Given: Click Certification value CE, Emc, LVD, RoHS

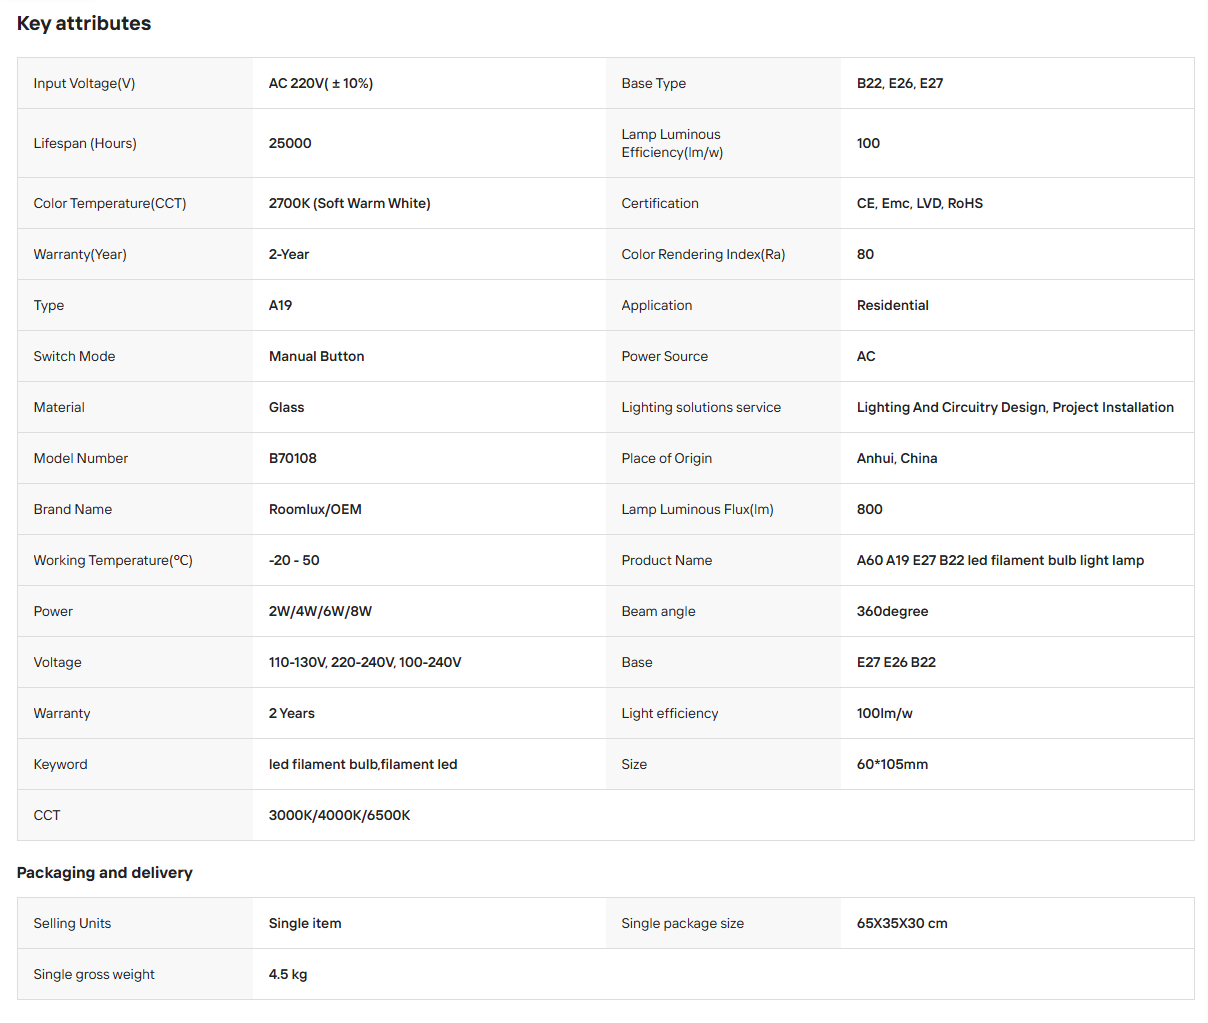Looking at the screenshot, I should click(x=920, y=203).
